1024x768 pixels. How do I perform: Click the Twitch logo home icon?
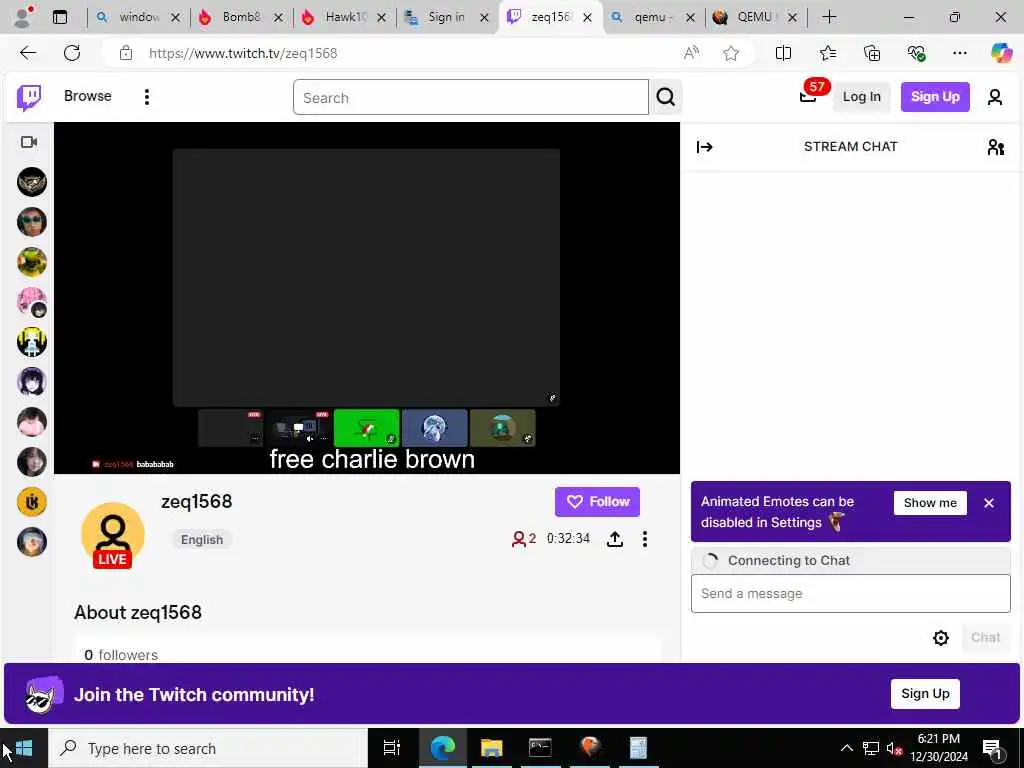click(x=29, y=97)
